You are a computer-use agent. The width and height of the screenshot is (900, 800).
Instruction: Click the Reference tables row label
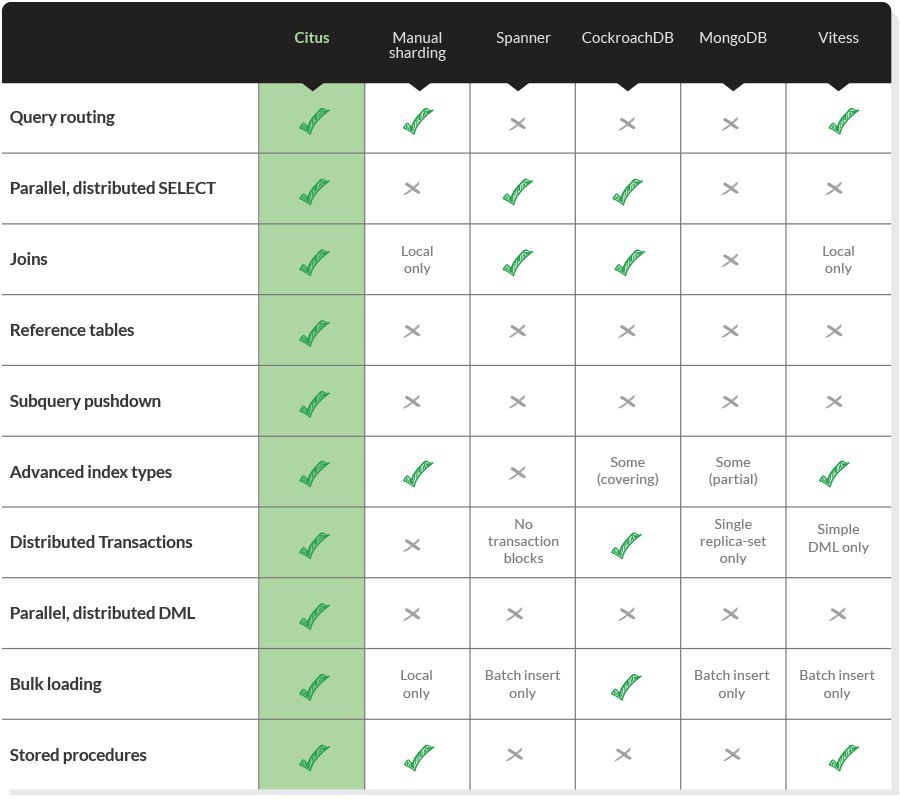pos(72,330)
